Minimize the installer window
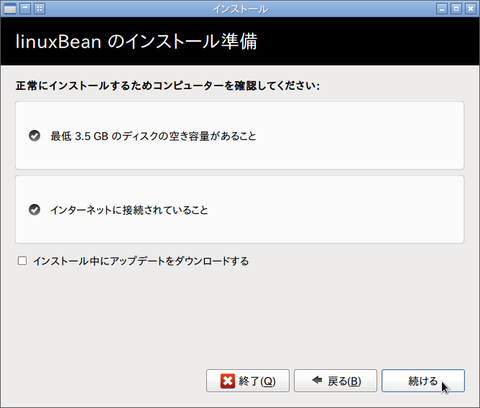The width and height of the screenshot is (480, 408). click(x=442, y=9)
